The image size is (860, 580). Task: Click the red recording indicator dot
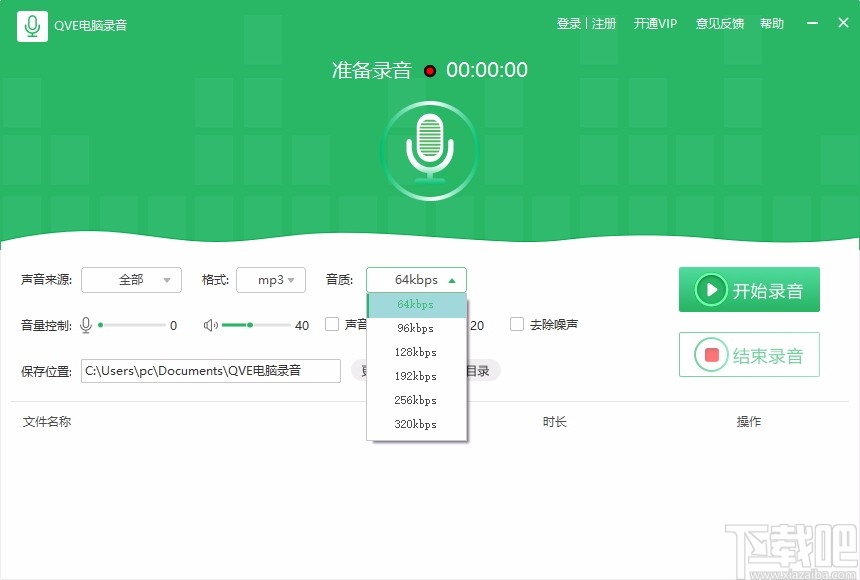[430, 71]
